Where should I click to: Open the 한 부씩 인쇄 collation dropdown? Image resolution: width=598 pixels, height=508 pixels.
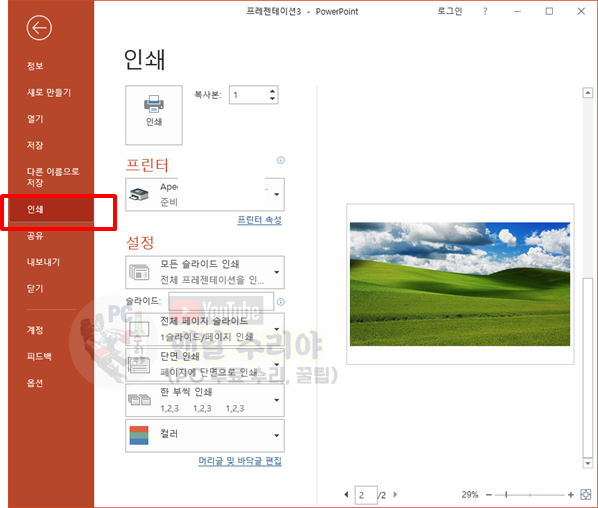205,400
